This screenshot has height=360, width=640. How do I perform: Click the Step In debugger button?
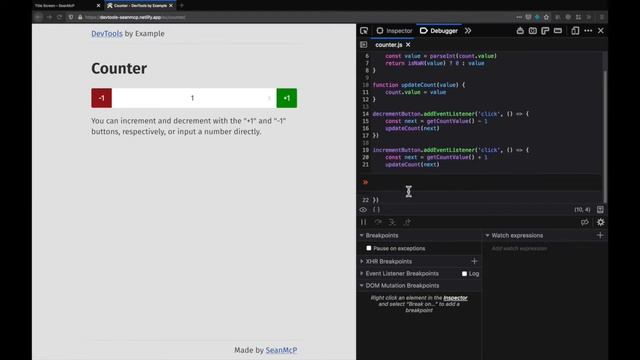392,222
